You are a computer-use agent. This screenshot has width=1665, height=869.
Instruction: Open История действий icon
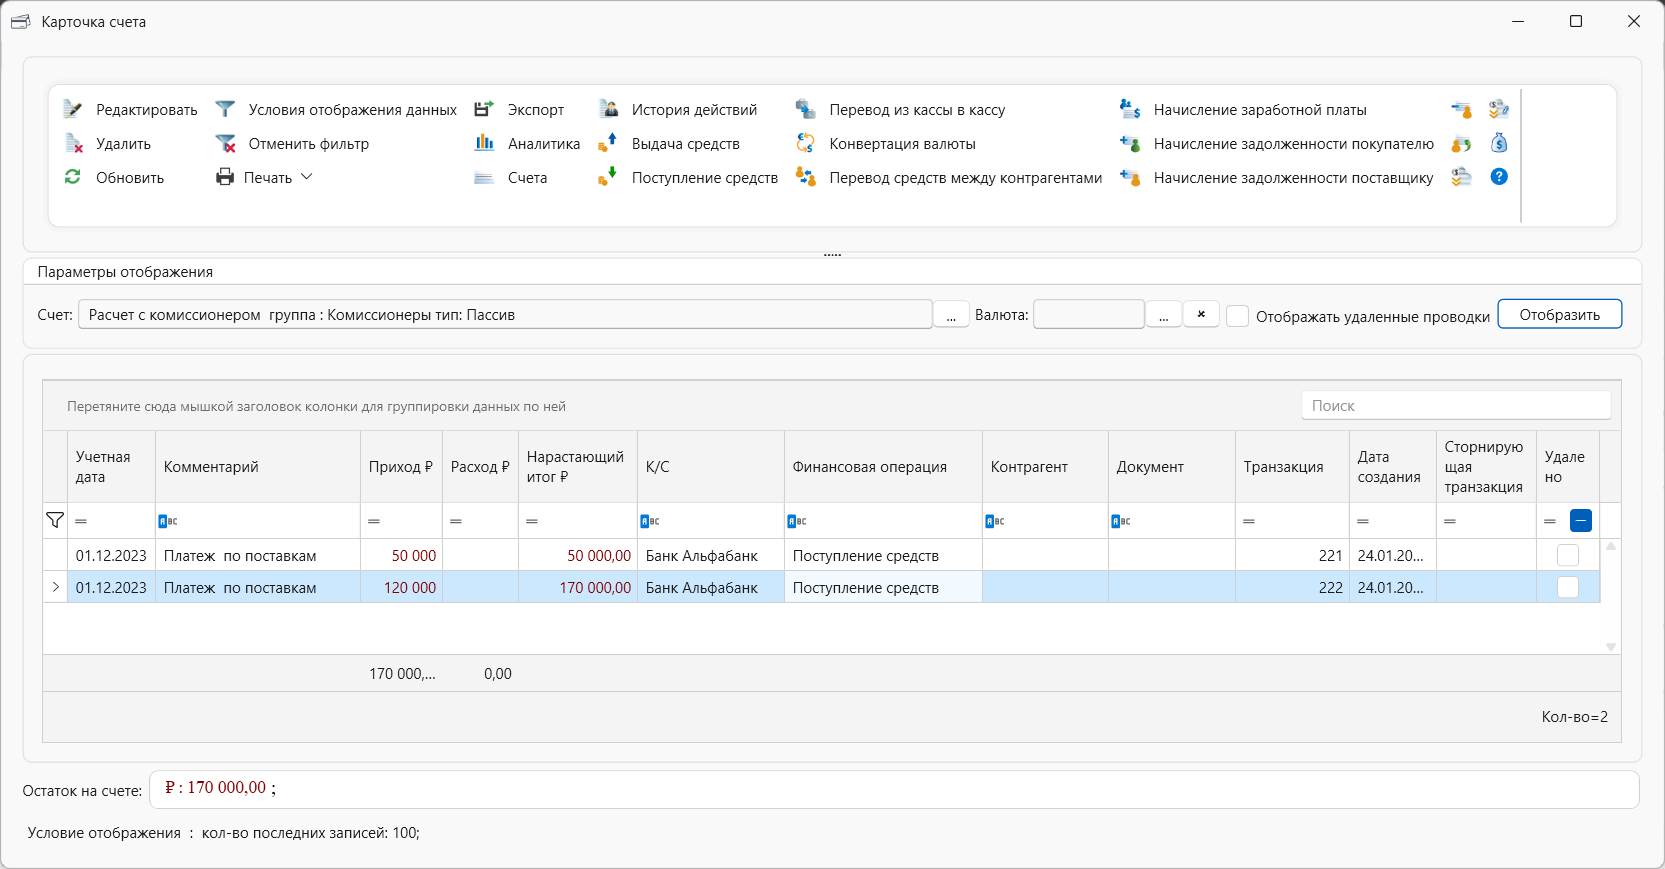[x=608, y=109]
